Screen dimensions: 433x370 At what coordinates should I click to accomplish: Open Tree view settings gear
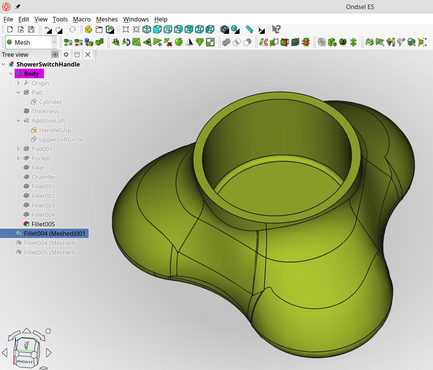66,54
